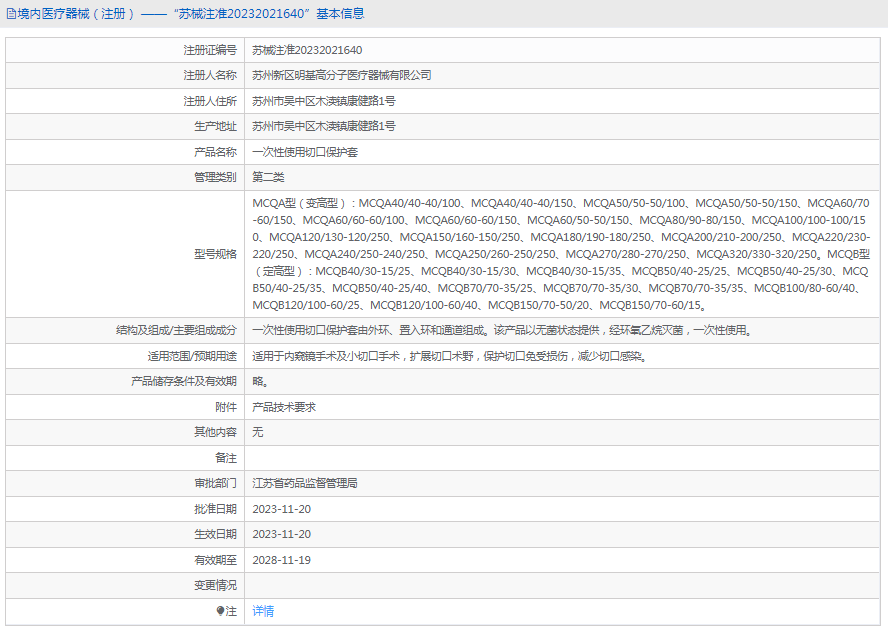Click the 变更情况 label
The width and height of the screenshot is (888, 631).
click(x=215, y=585)
